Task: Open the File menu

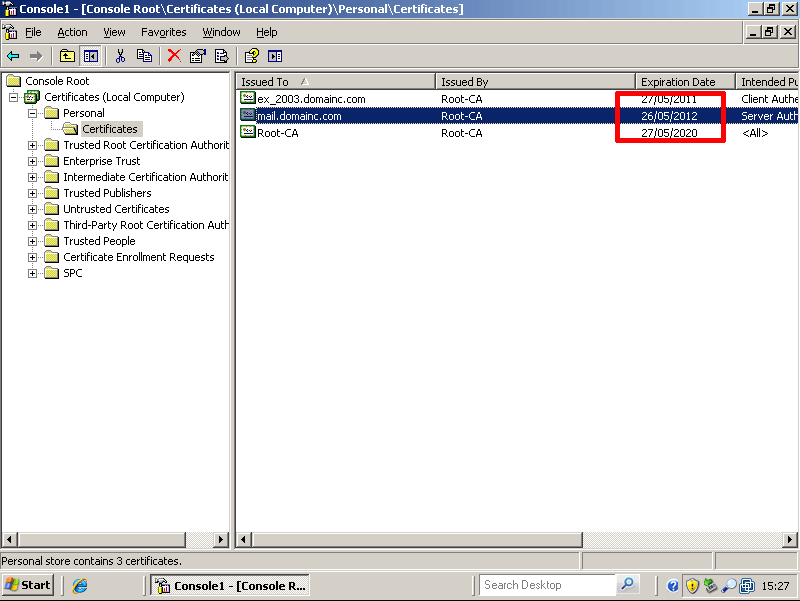Action: click(33, 32)
